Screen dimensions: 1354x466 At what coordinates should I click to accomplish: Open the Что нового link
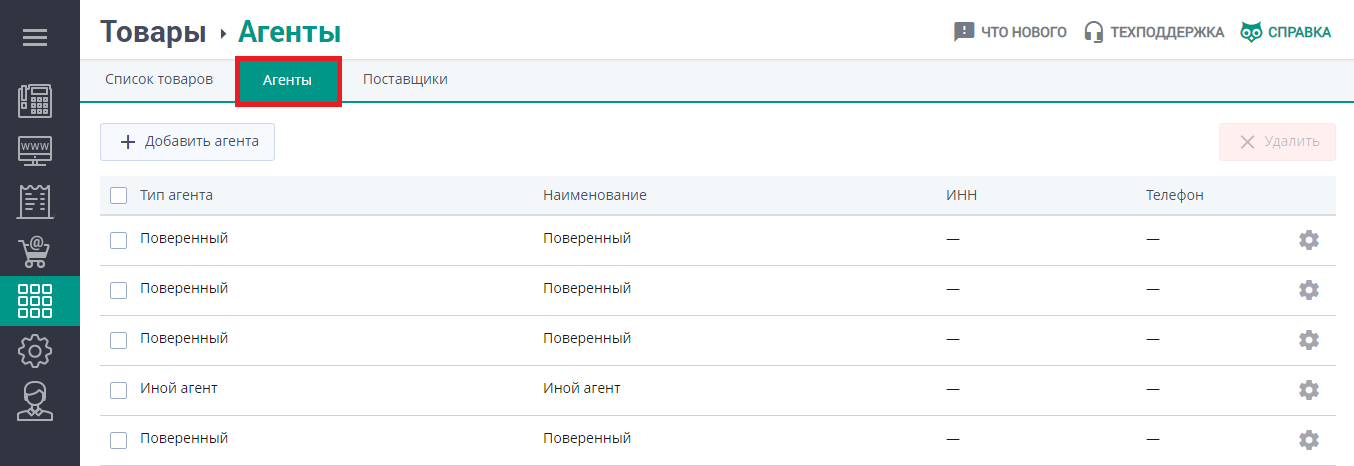point(1010,32)
